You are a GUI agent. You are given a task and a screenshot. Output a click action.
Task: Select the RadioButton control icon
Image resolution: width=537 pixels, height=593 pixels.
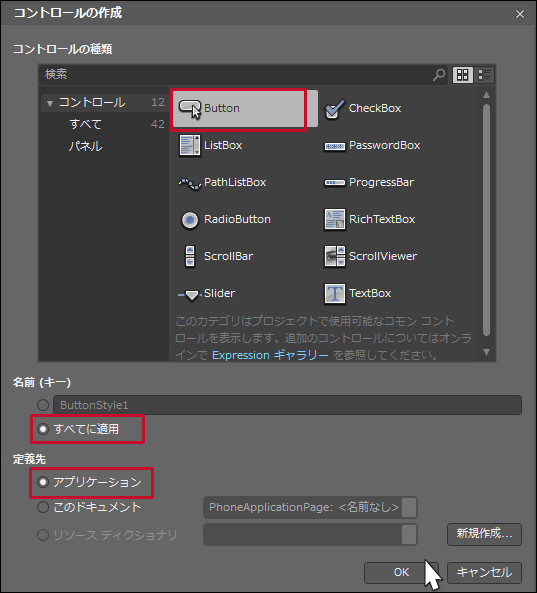click(x=189, y=220)
